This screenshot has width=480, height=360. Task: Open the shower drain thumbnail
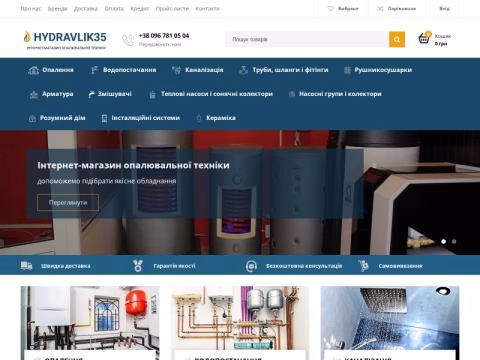click(x=390, y=318)
